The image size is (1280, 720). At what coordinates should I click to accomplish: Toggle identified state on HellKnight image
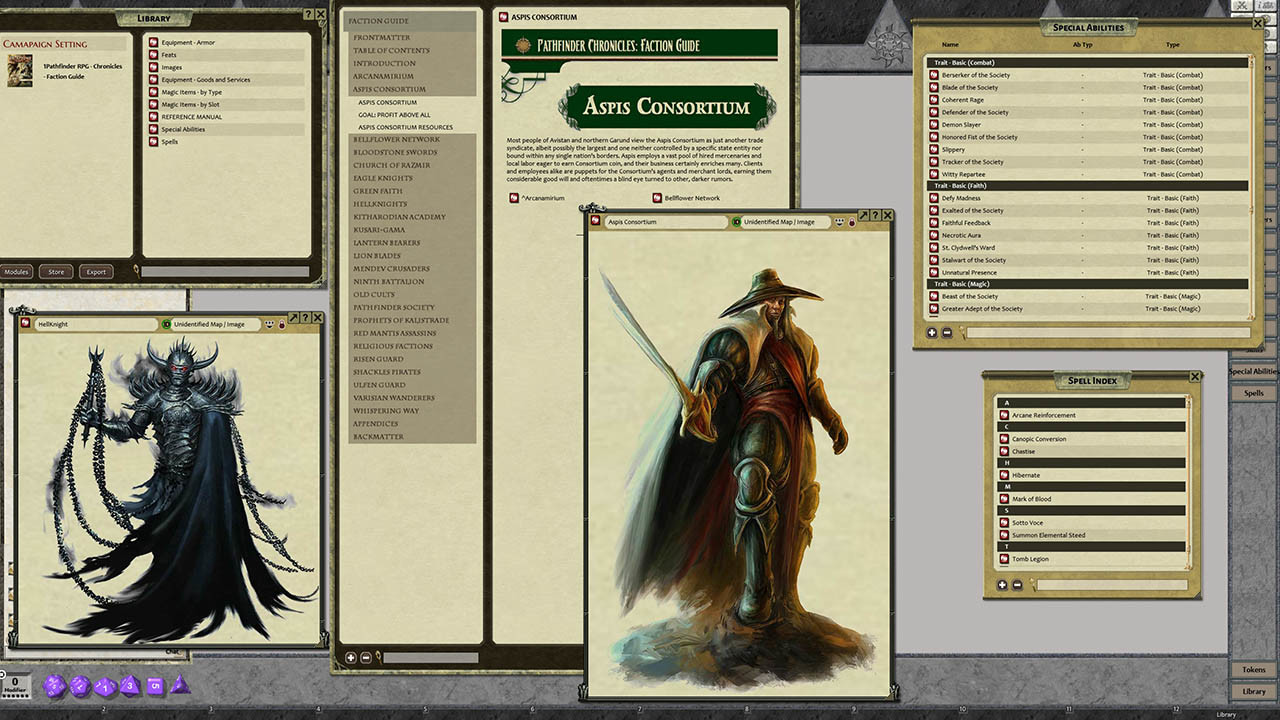coord(165,324)
